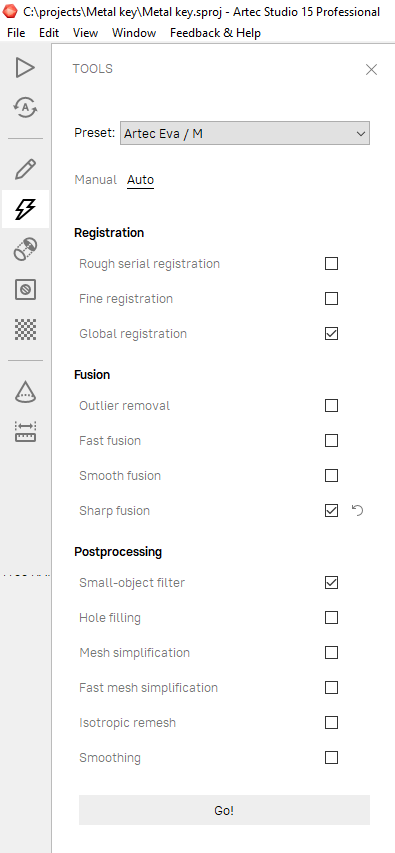Enable Hole filling checkbox
The height and width of the screenshot is (853, 395).
pos(331,617)
